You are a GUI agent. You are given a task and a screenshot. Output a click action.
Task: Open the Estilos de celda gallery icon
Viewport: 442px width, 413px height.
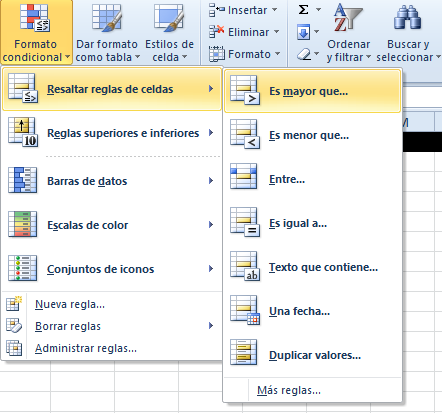coord(169,18)
